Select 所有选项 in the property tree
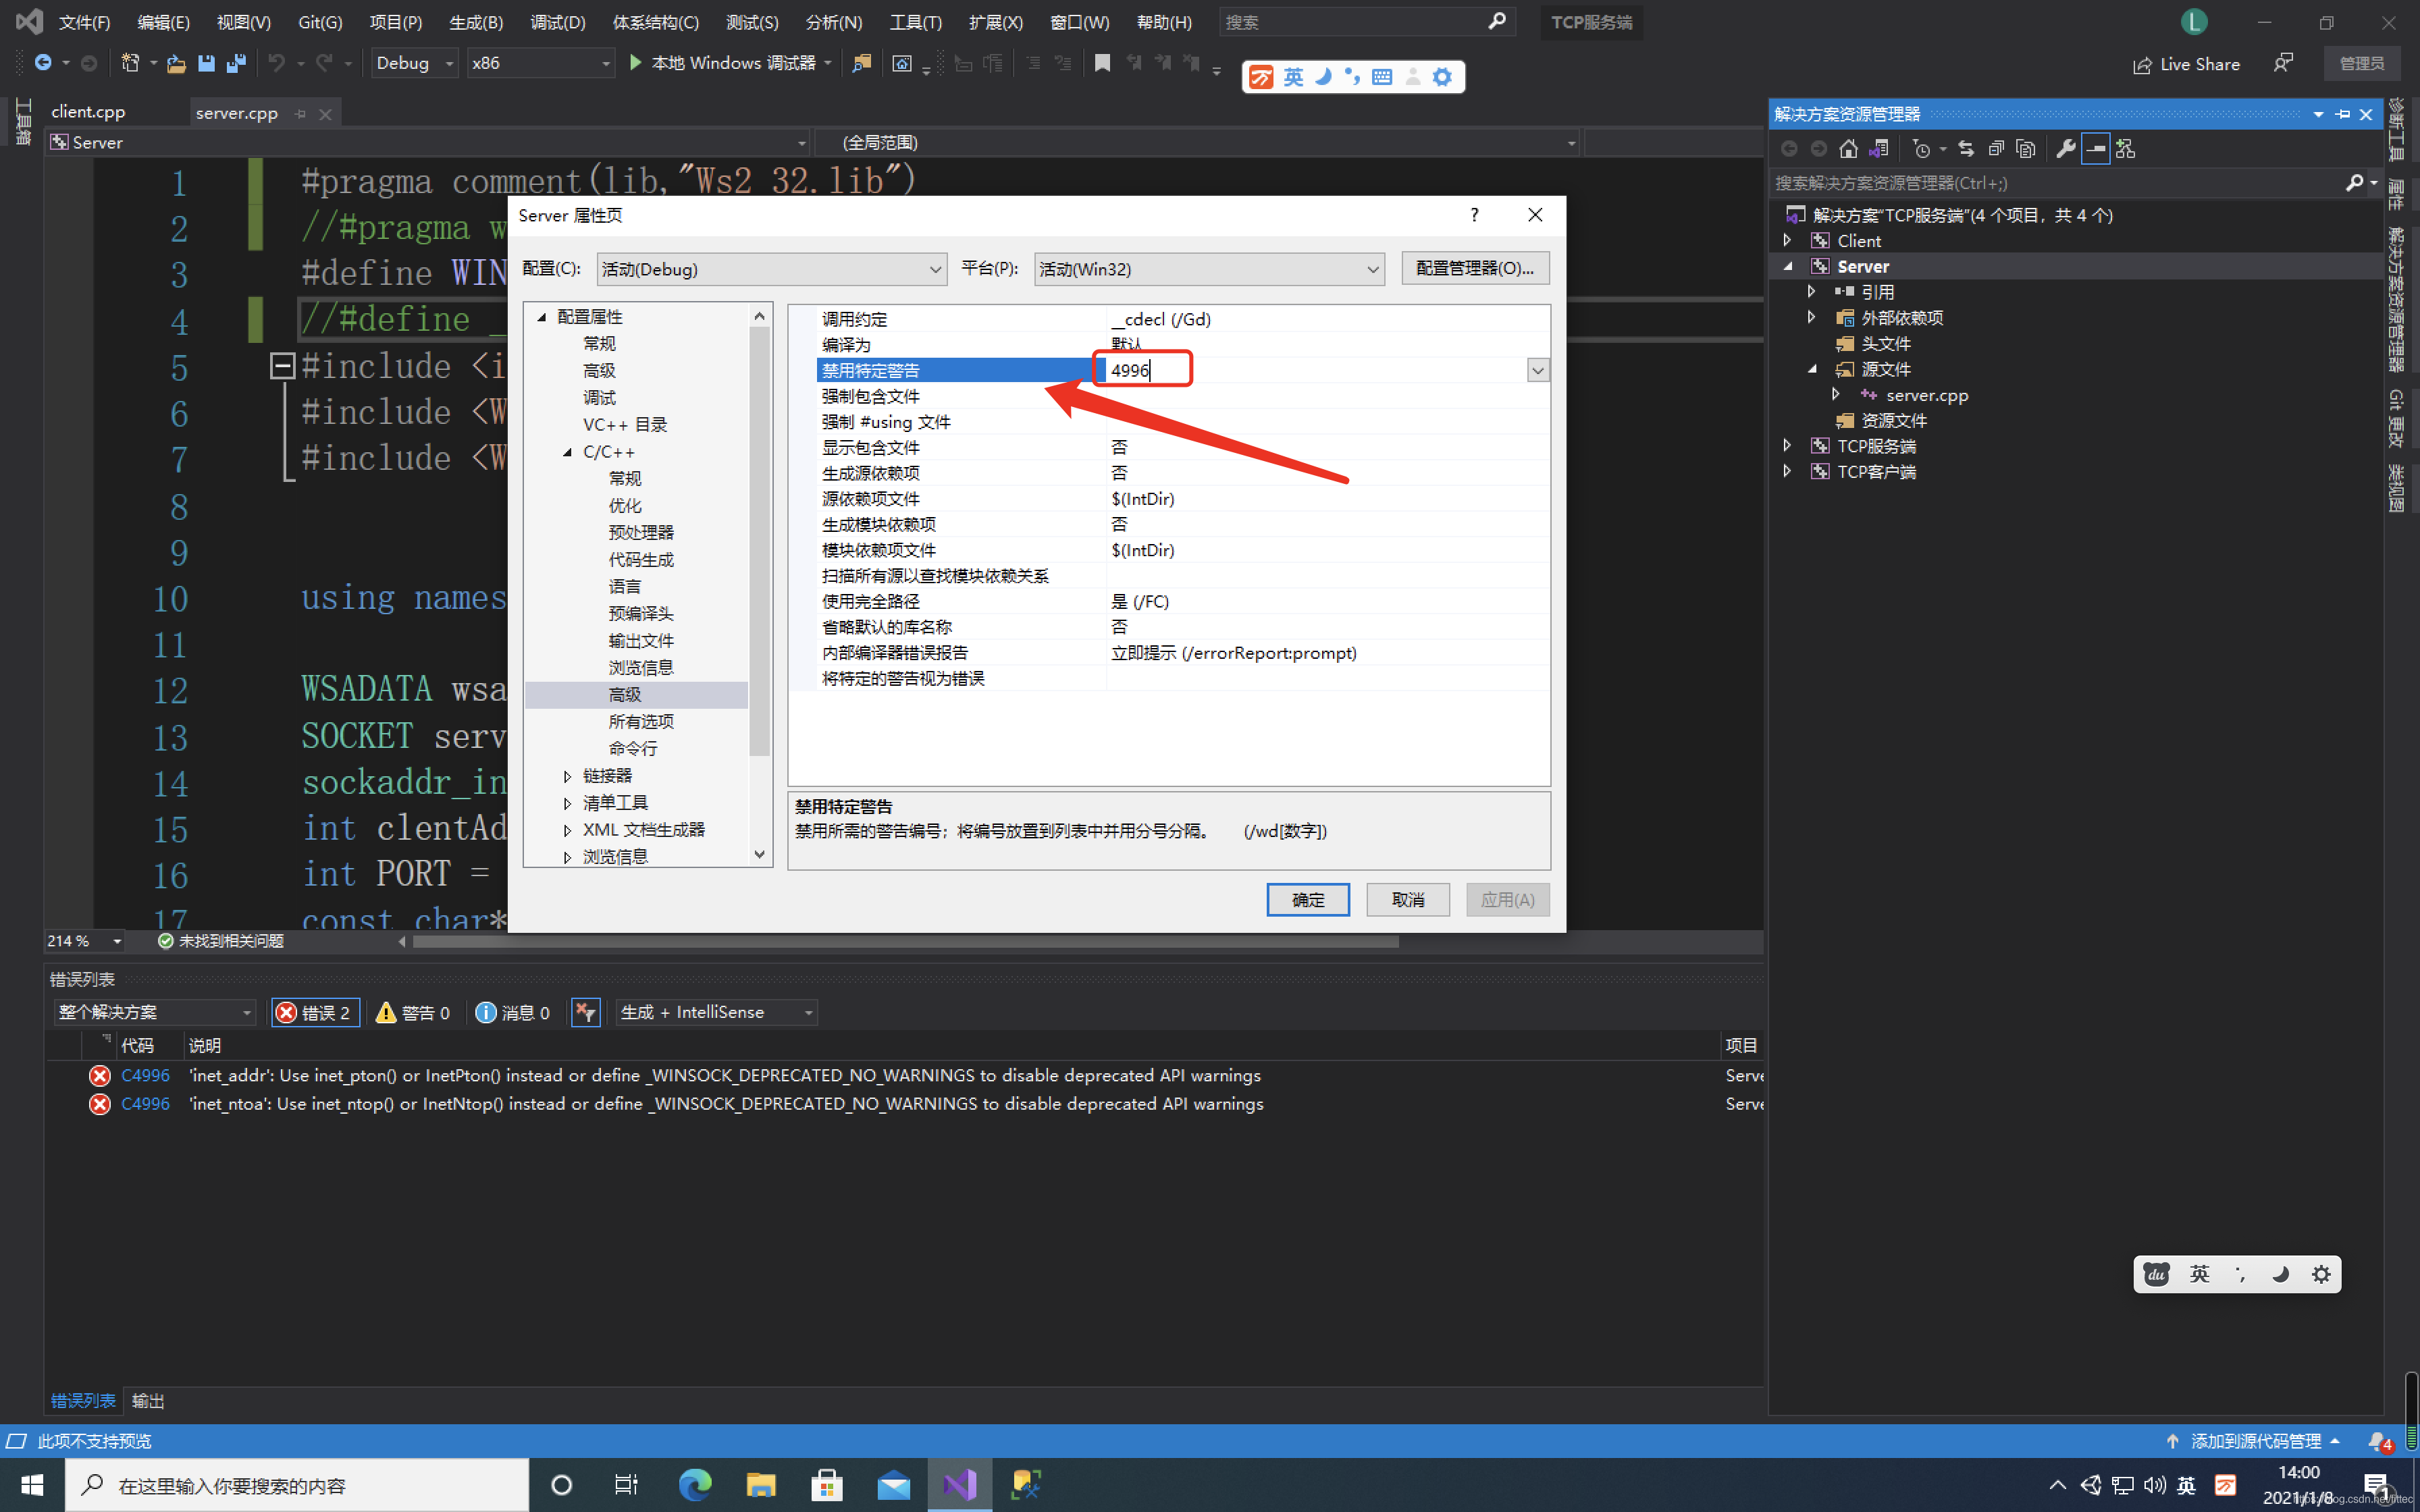 click(x=641, y=722)
